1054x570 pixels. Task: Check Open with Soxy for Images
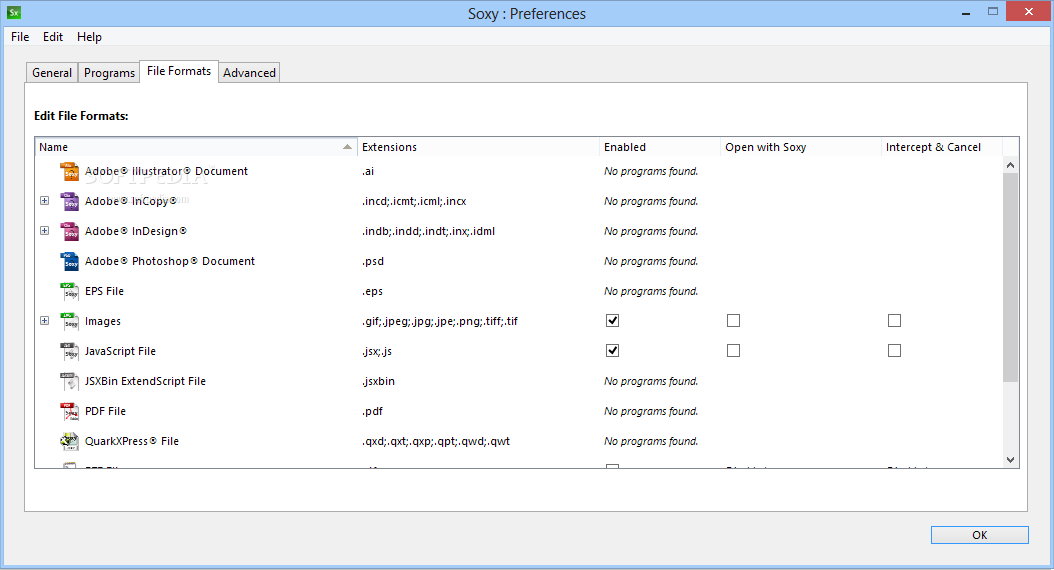(x=733, y=321)
